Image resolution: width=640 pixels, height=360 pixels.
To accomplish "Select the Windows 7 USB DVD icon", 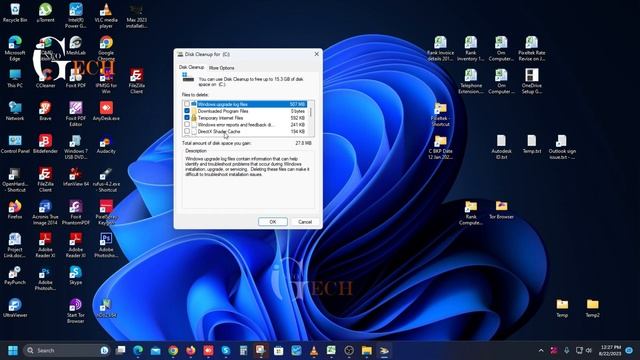I will pyautogui.click(x=76, y=147).
